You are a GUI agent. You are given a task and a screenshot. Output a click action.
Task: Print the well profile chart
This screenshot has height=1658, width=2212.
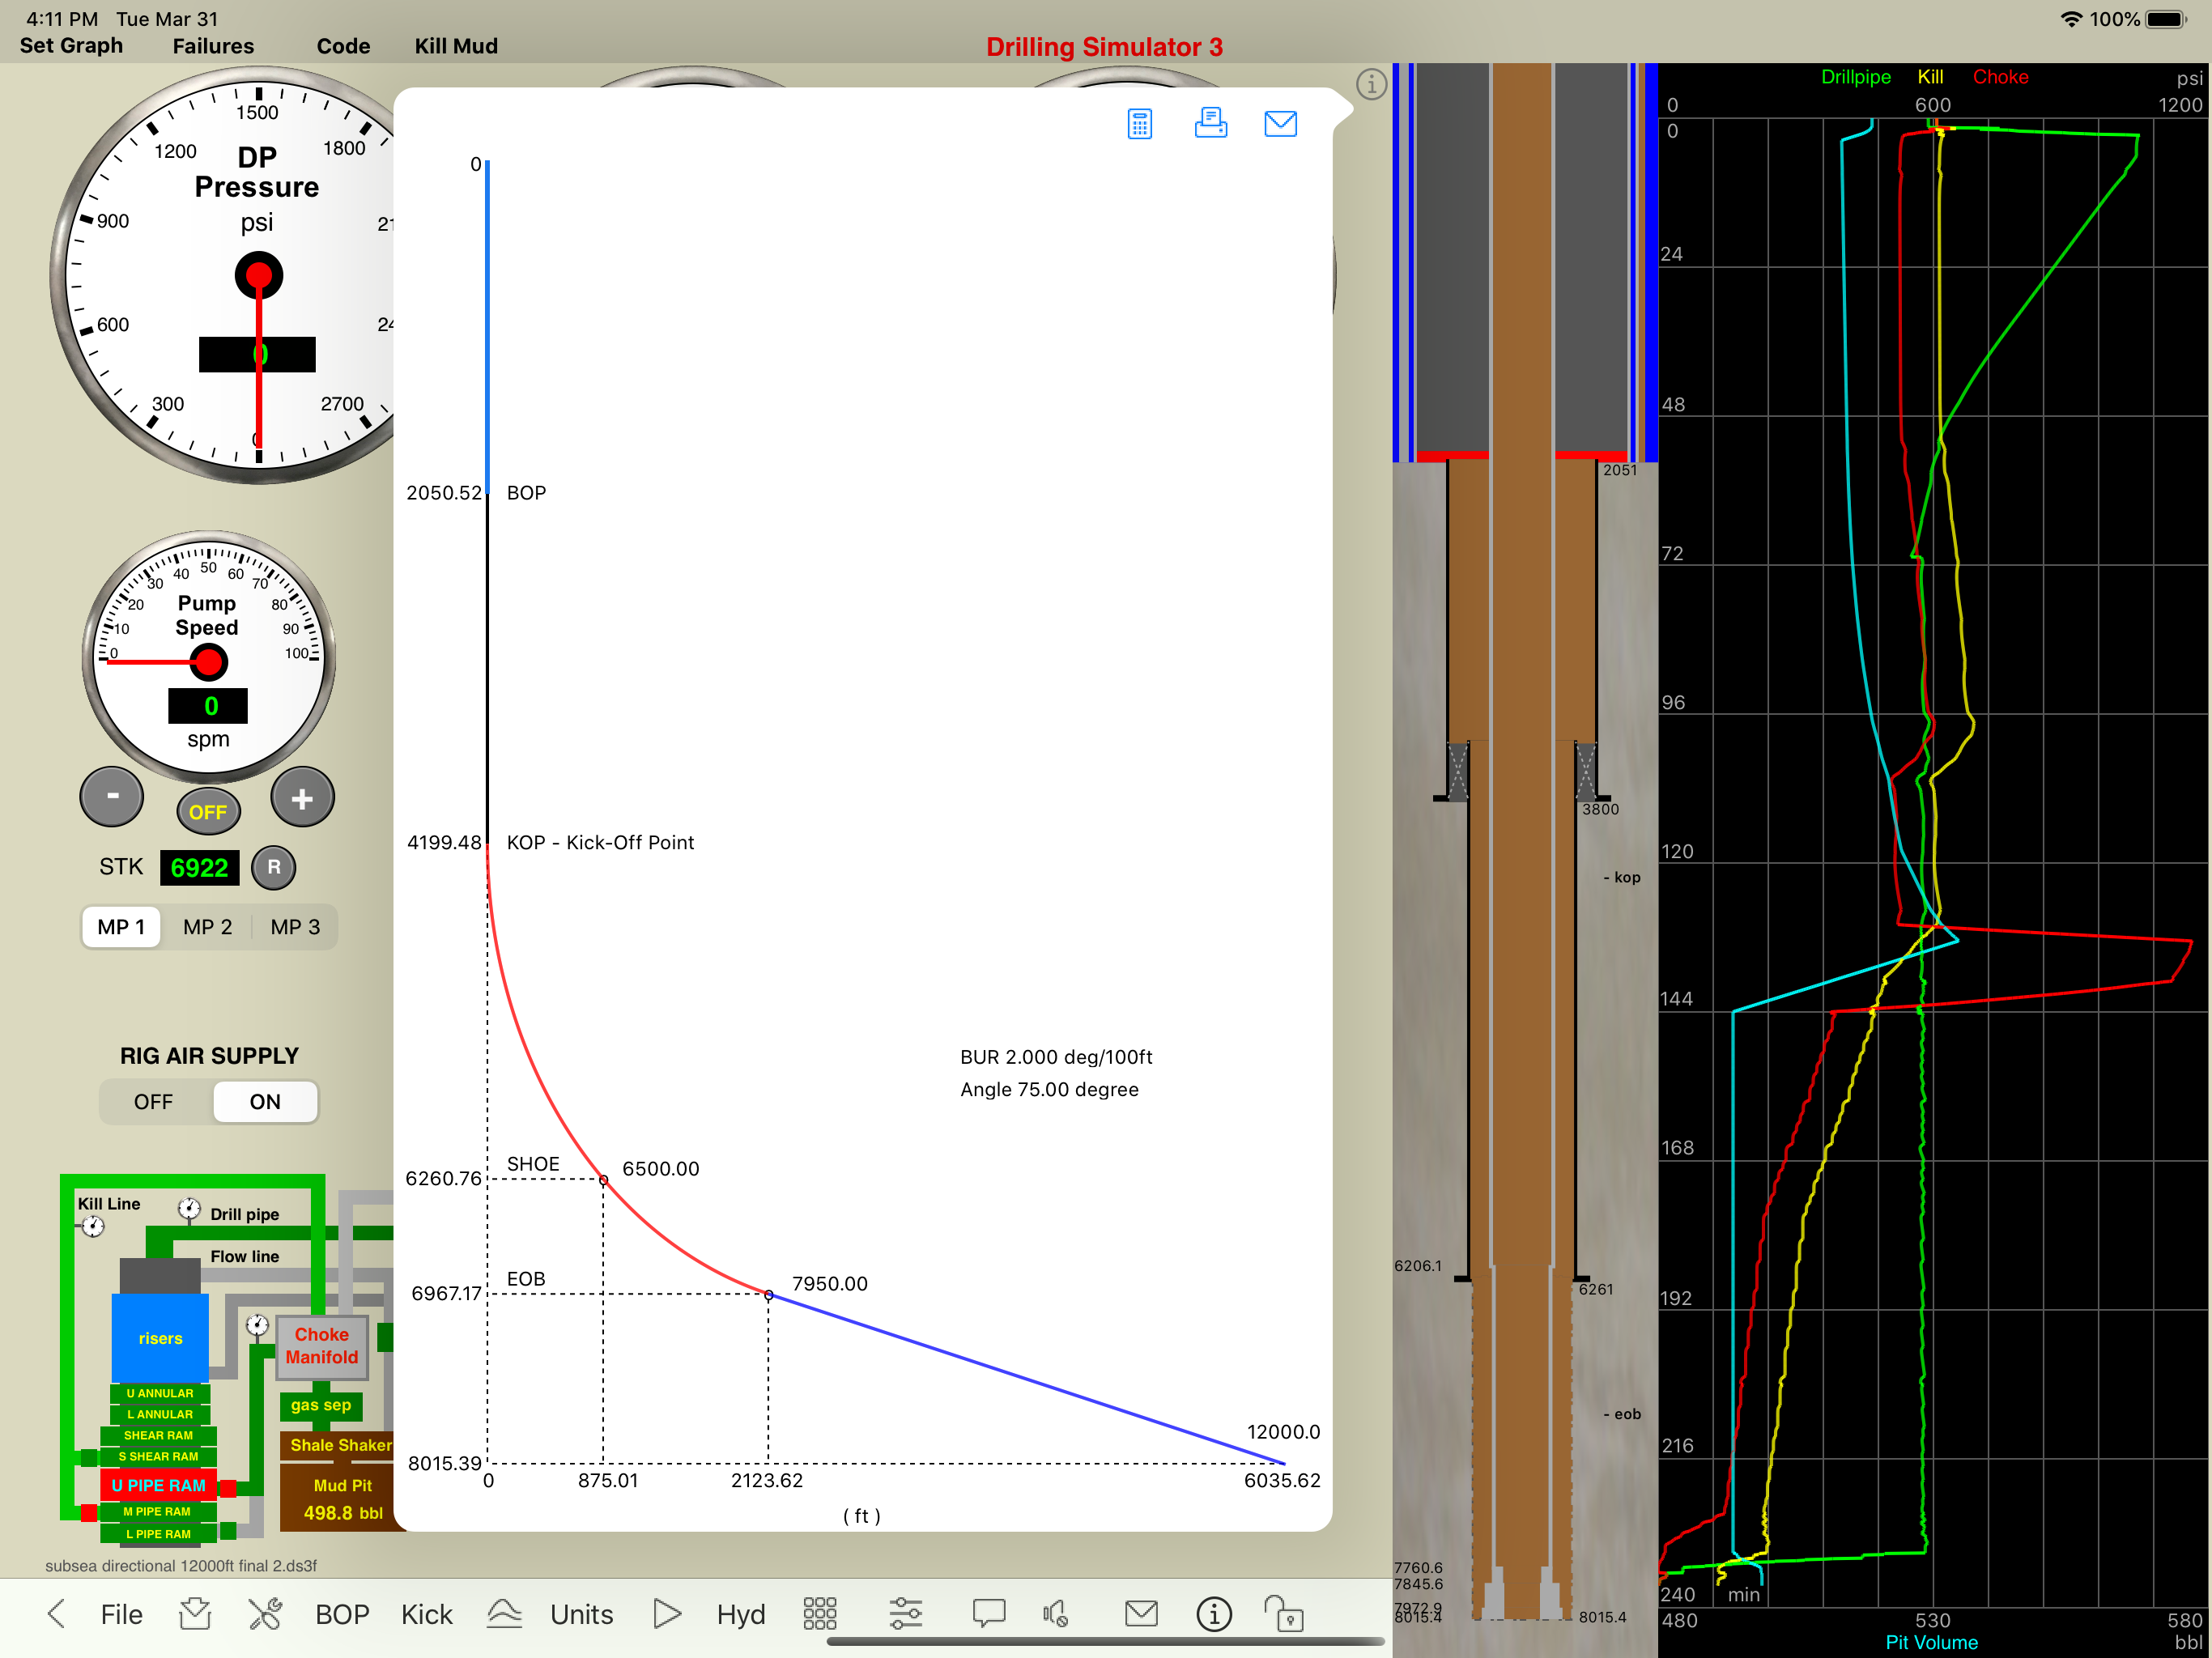(1210, 123)
